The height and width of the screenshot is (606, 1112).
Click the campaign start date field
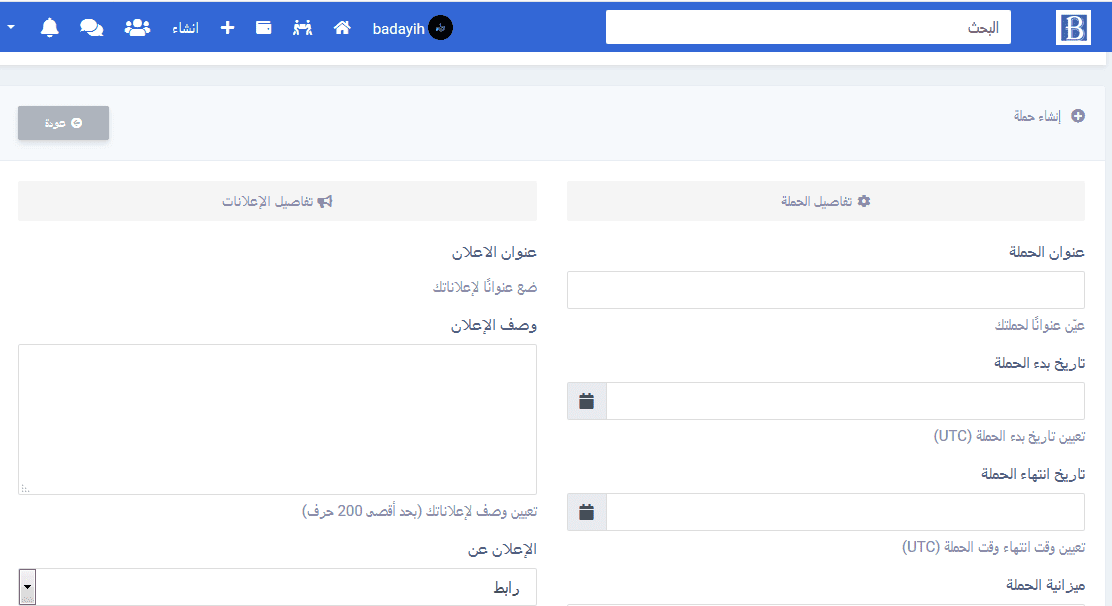pos(845,401)
